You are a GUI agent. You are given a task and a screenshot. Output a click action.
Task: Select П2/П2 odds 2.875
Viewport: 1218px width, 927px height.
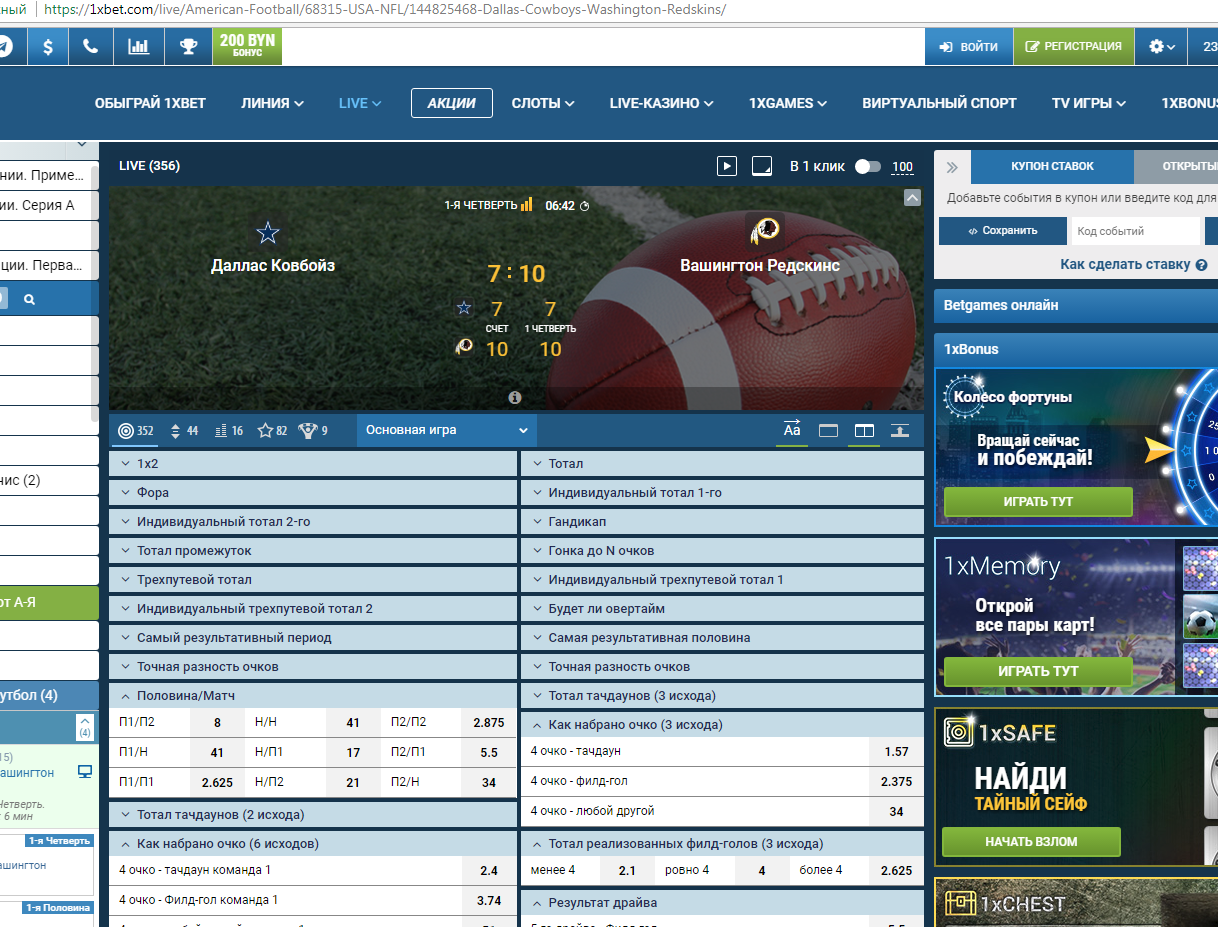coord(489,722)
